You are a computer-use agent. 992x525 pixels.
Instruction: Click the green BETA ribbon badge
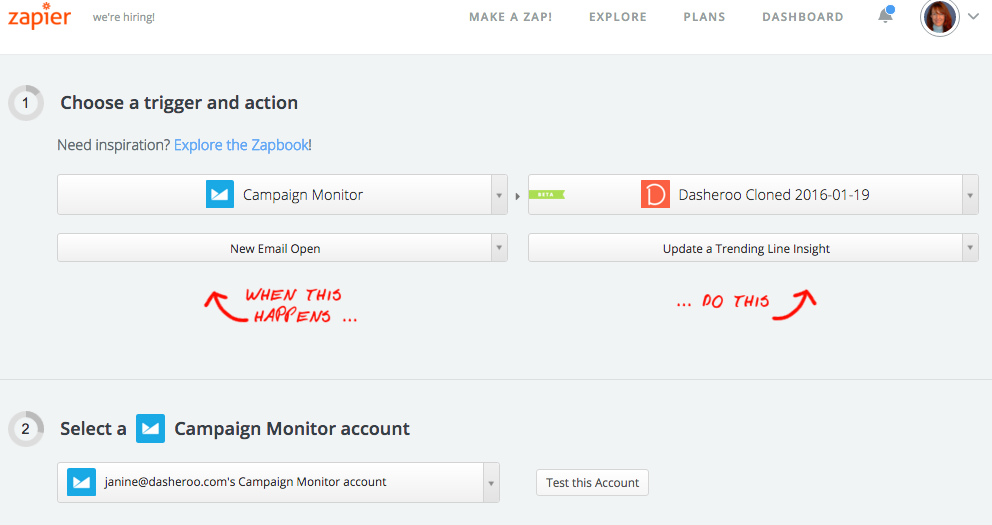pos(546,194)
